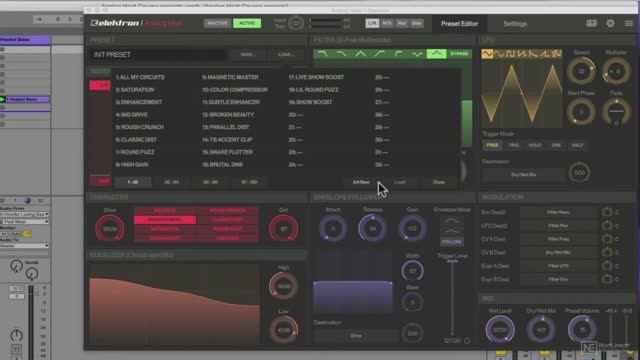Click the LOAD... preset button
The width and height of the screenshot is (640, 360).
point(285,54)
